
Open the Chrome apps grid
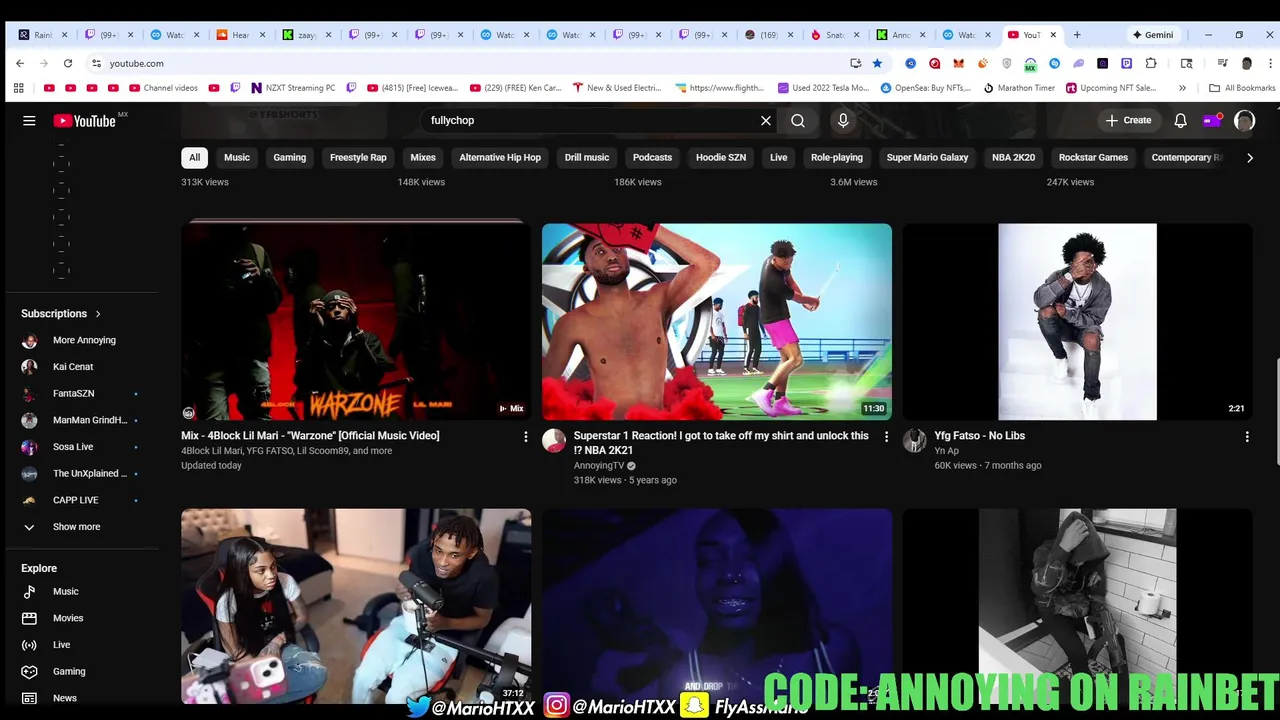point(18,88)
